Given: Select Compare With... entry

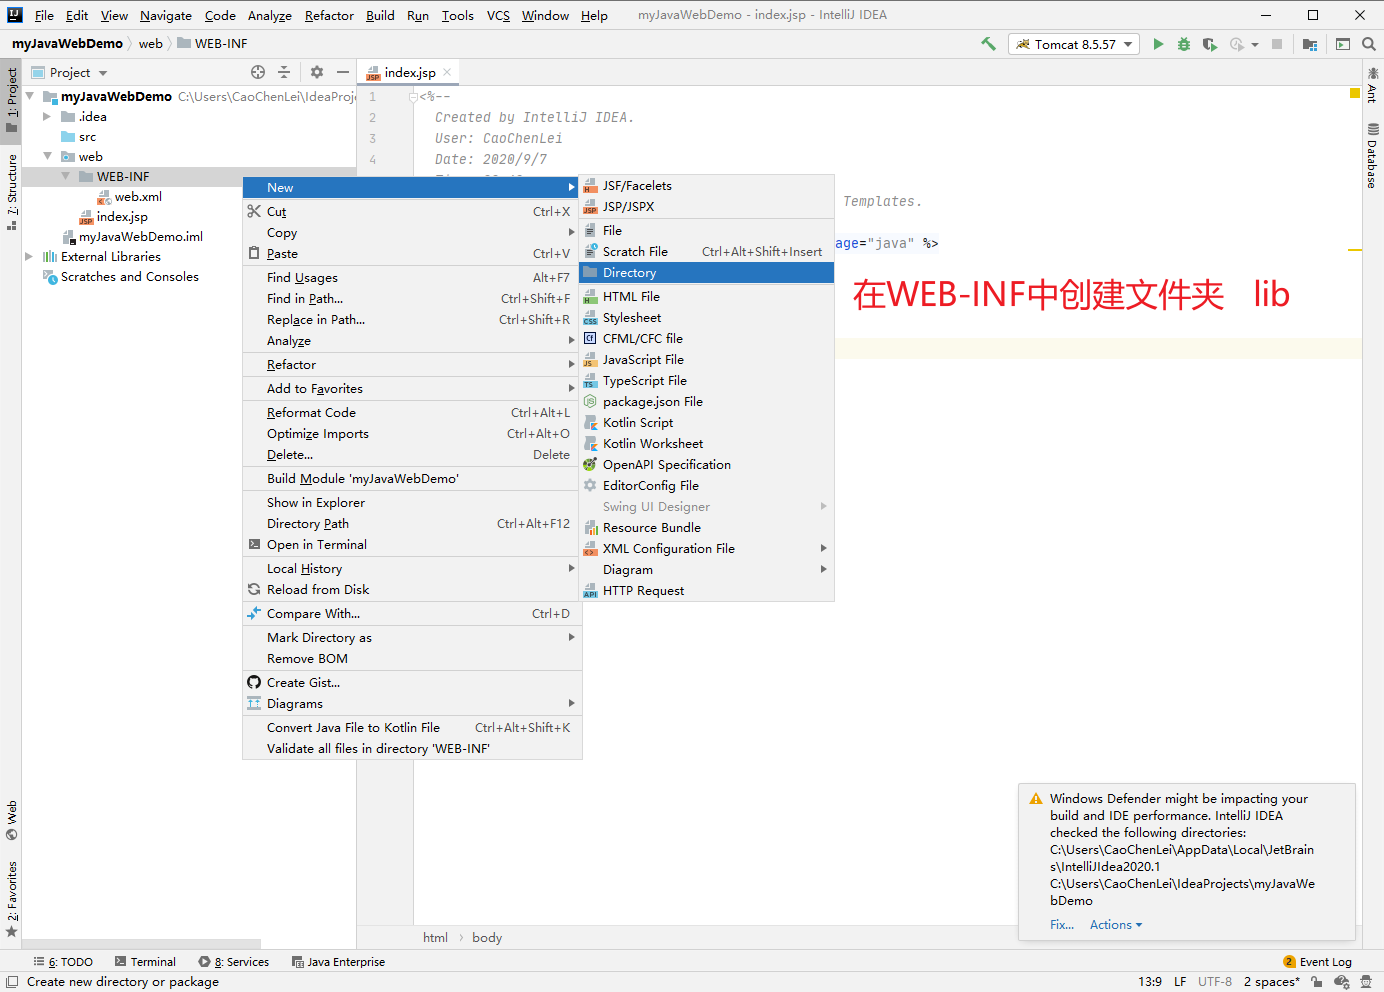Looking at the screenshot, I should point(412,614).
